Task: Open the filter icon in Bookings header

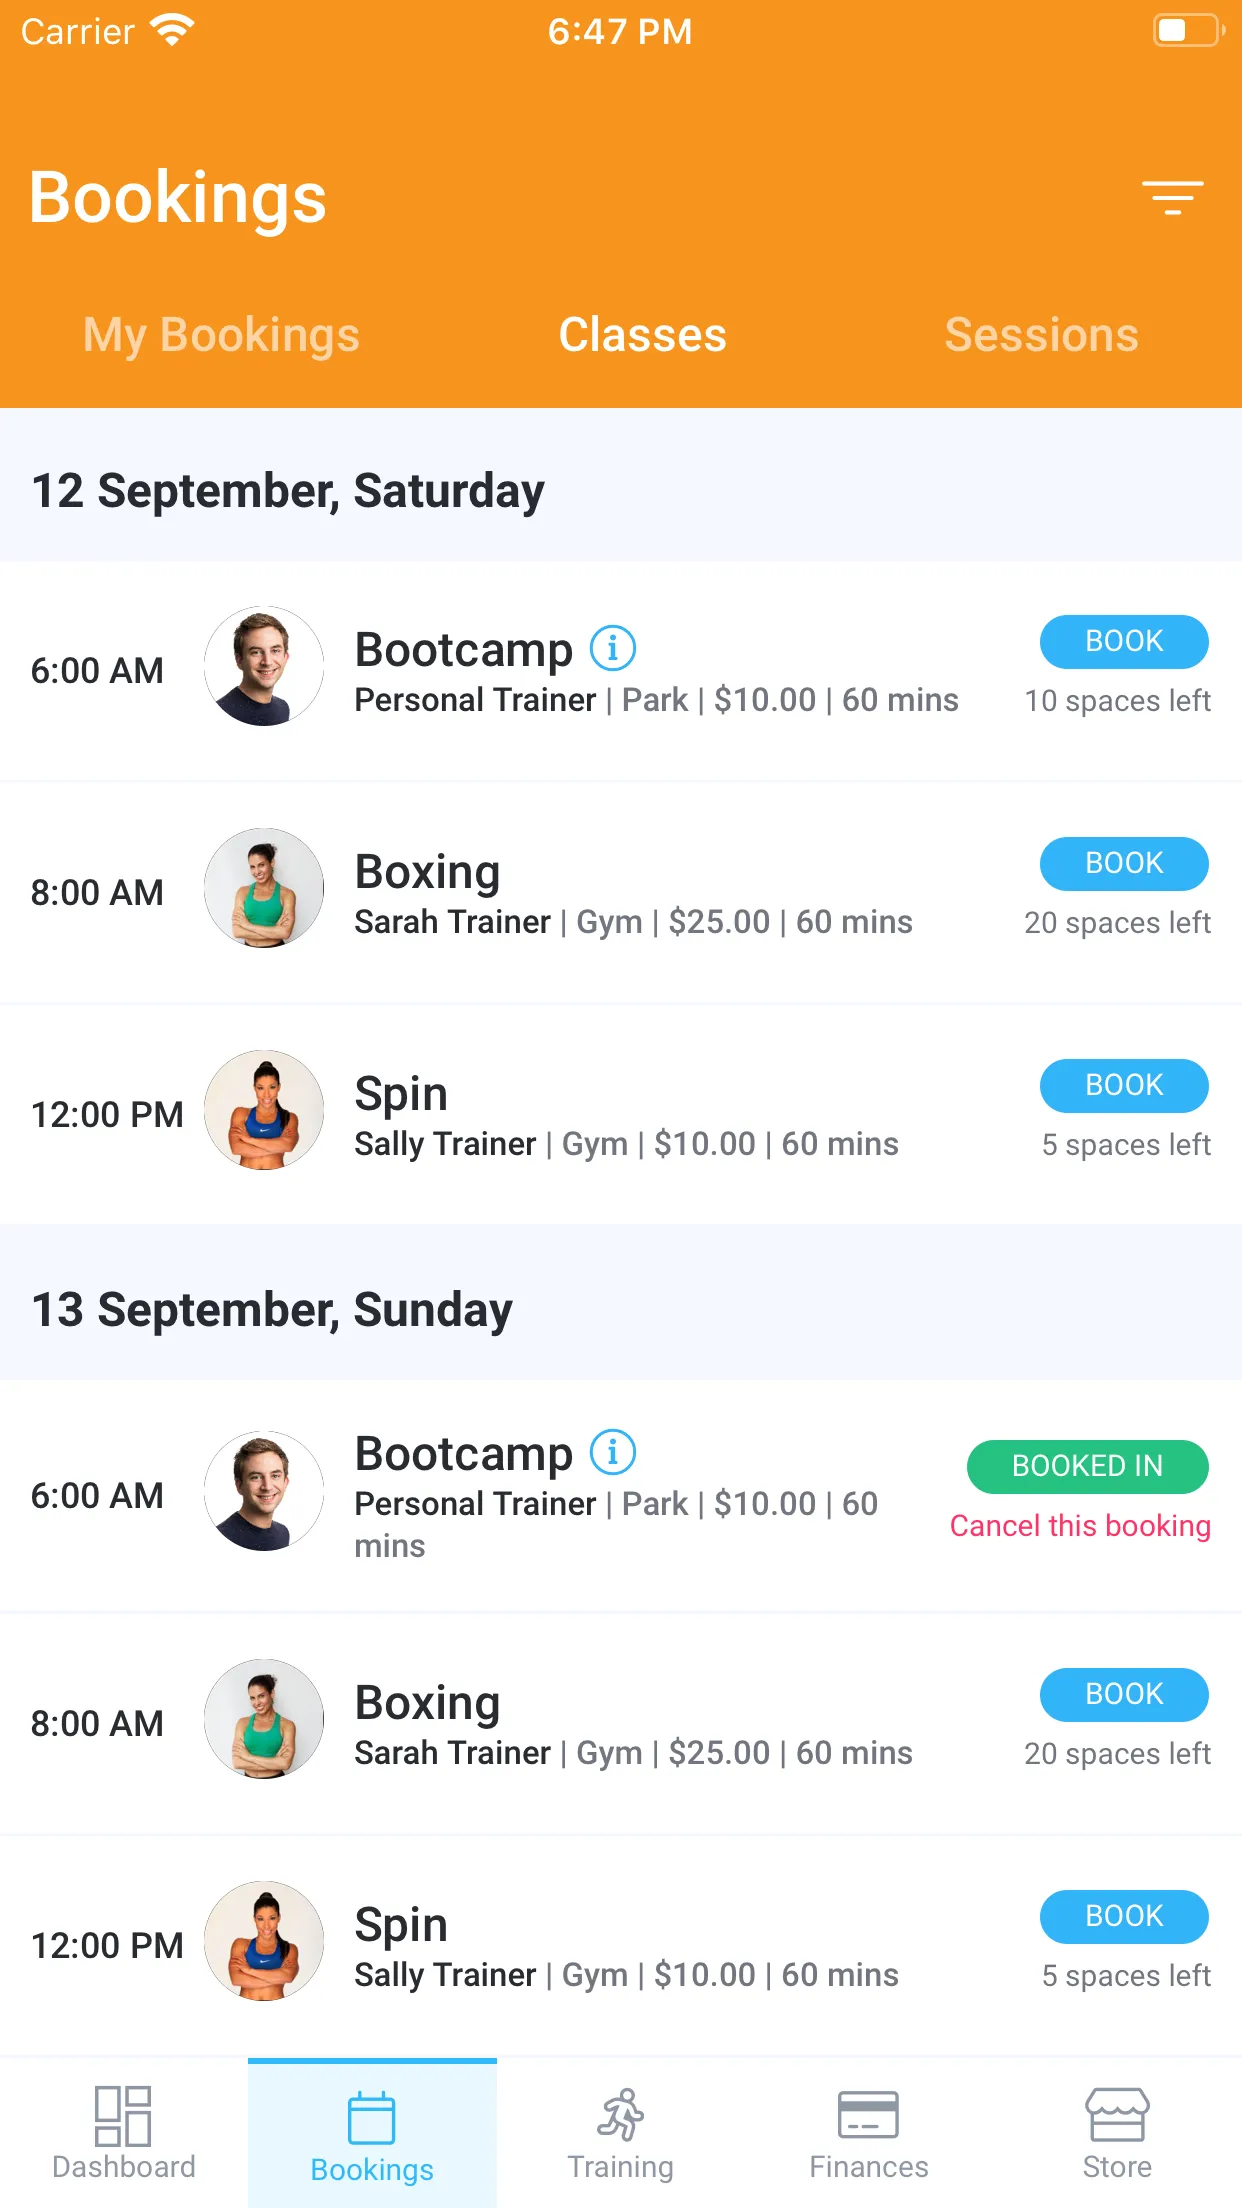Action: click(1173, 198)
